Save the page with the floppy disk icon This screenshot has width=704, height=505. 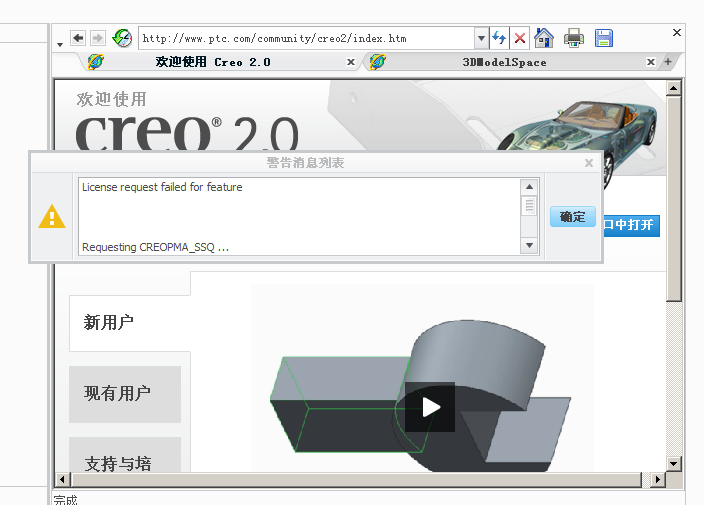604,38
